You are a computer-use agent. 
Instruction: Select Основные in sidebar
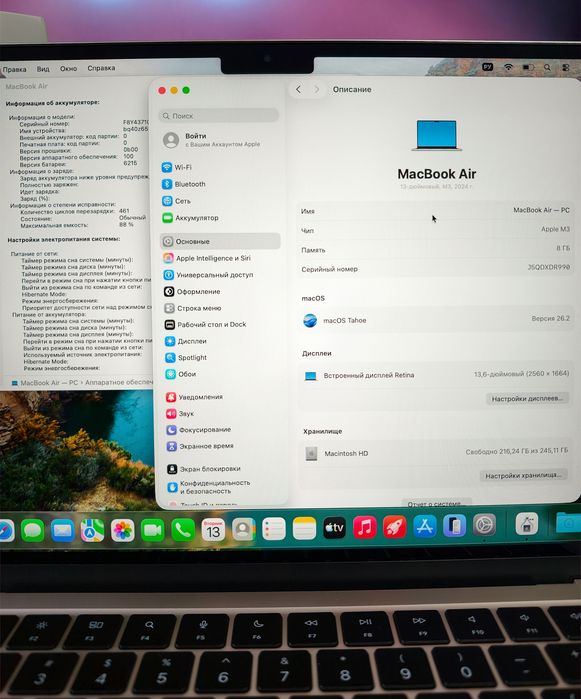click(x=220, y=241)
